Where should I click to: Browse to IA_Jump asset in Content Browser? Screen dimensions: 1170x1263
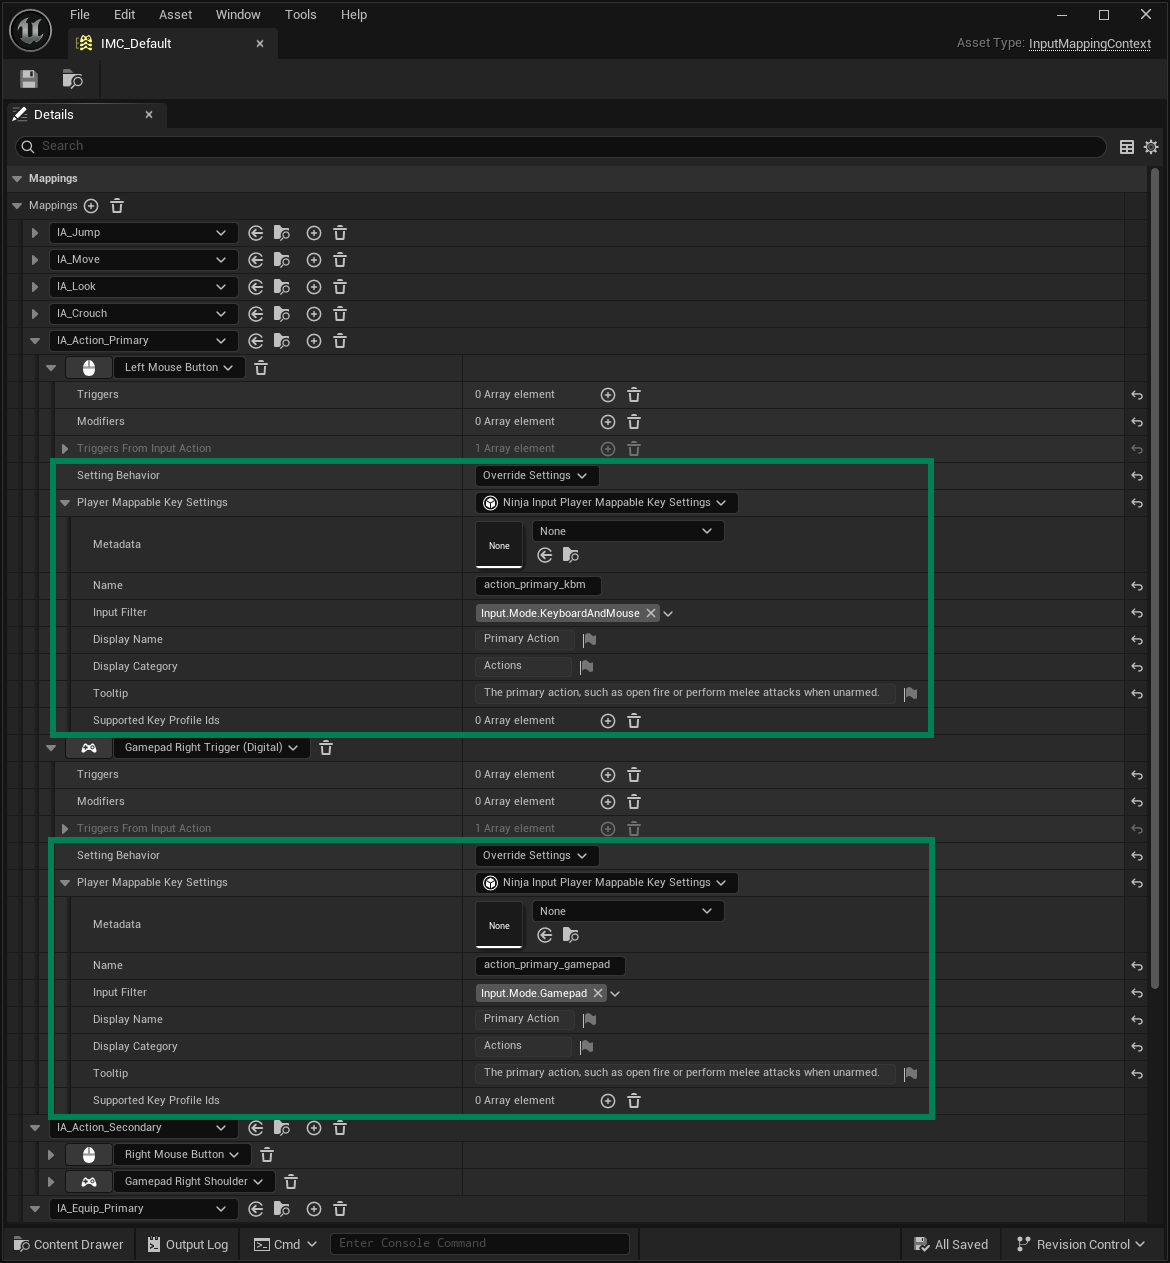[282, 233]
